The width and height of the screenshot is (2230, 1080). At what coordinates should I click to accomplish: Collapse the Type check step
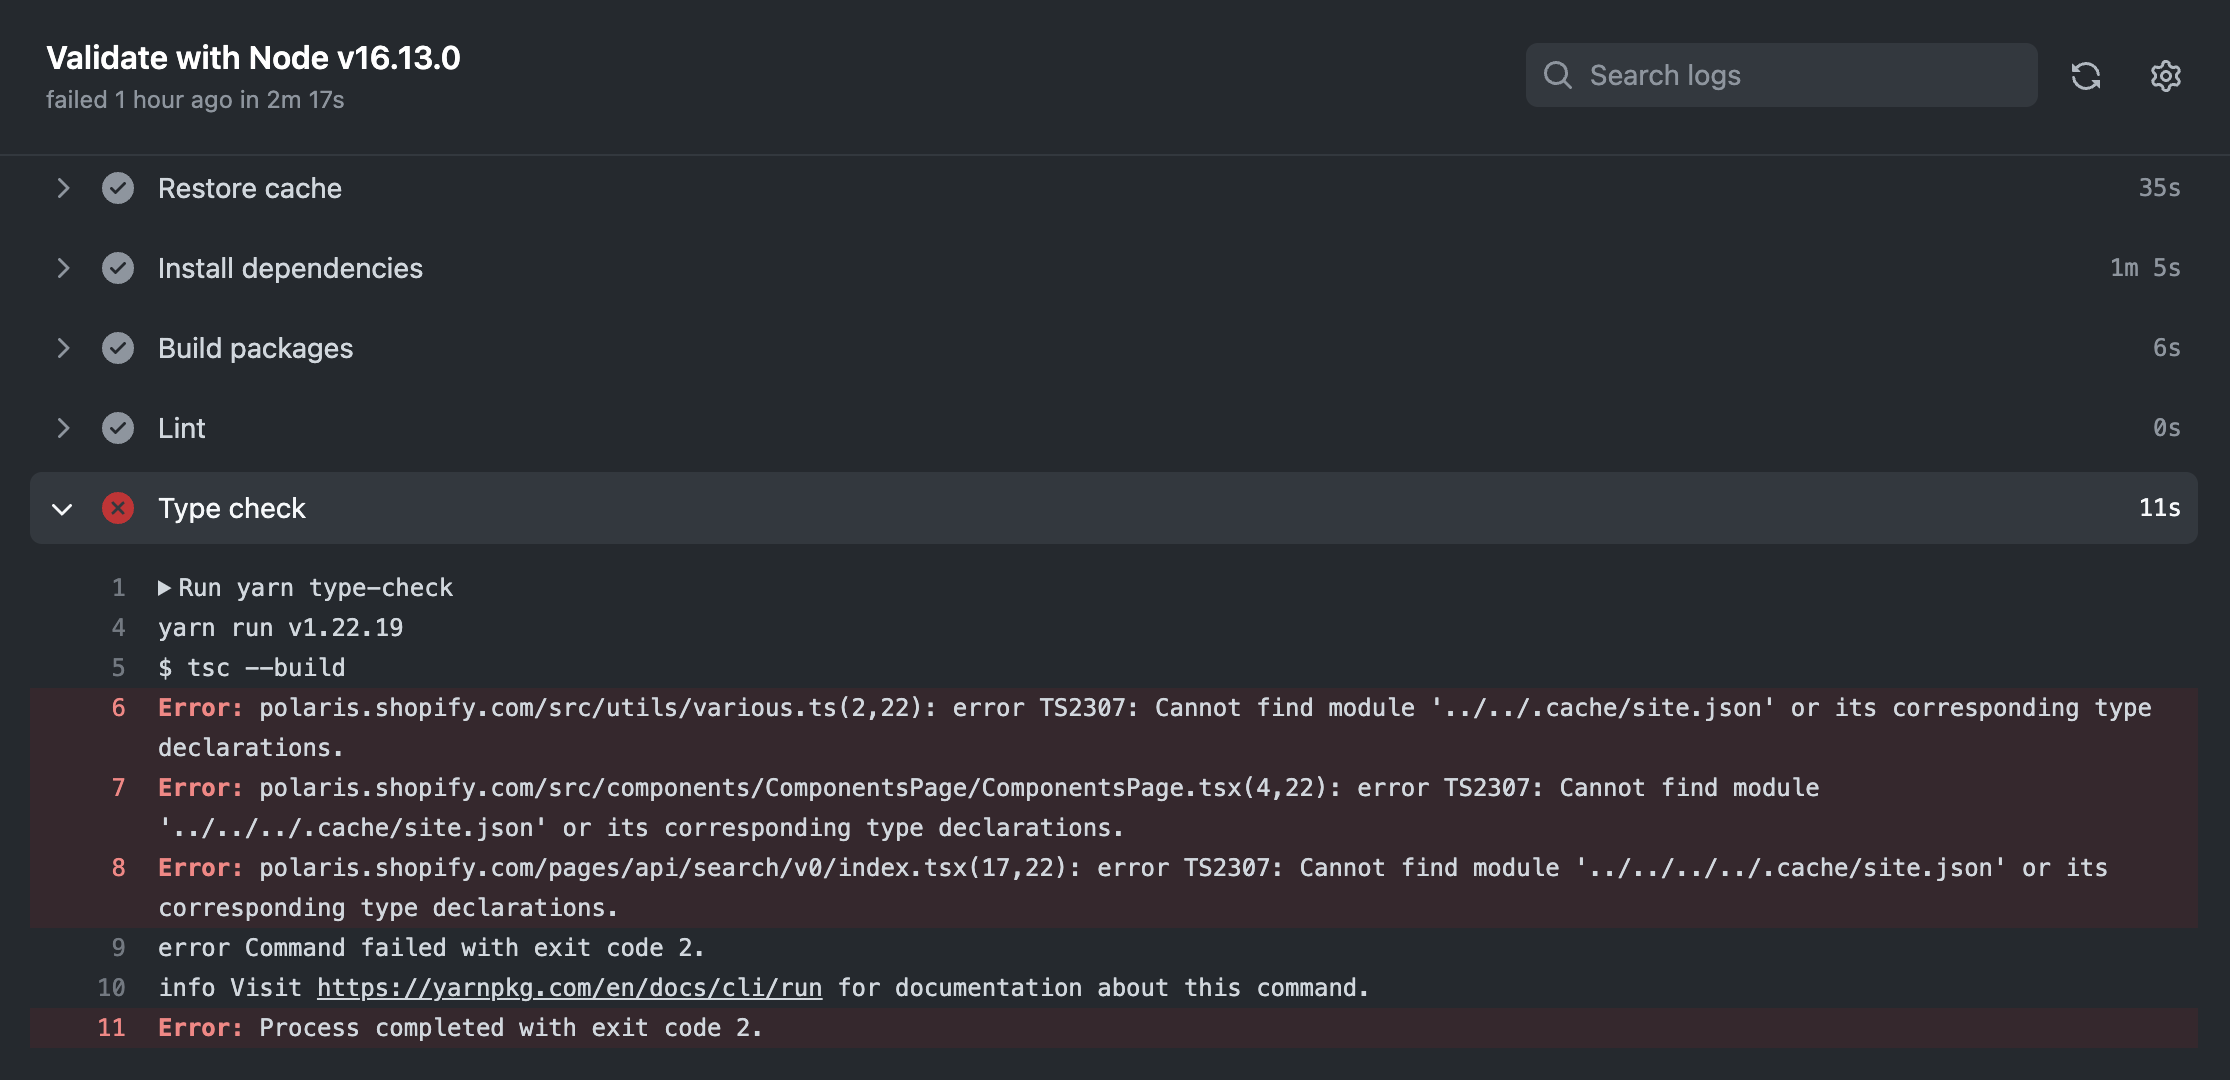63,509
